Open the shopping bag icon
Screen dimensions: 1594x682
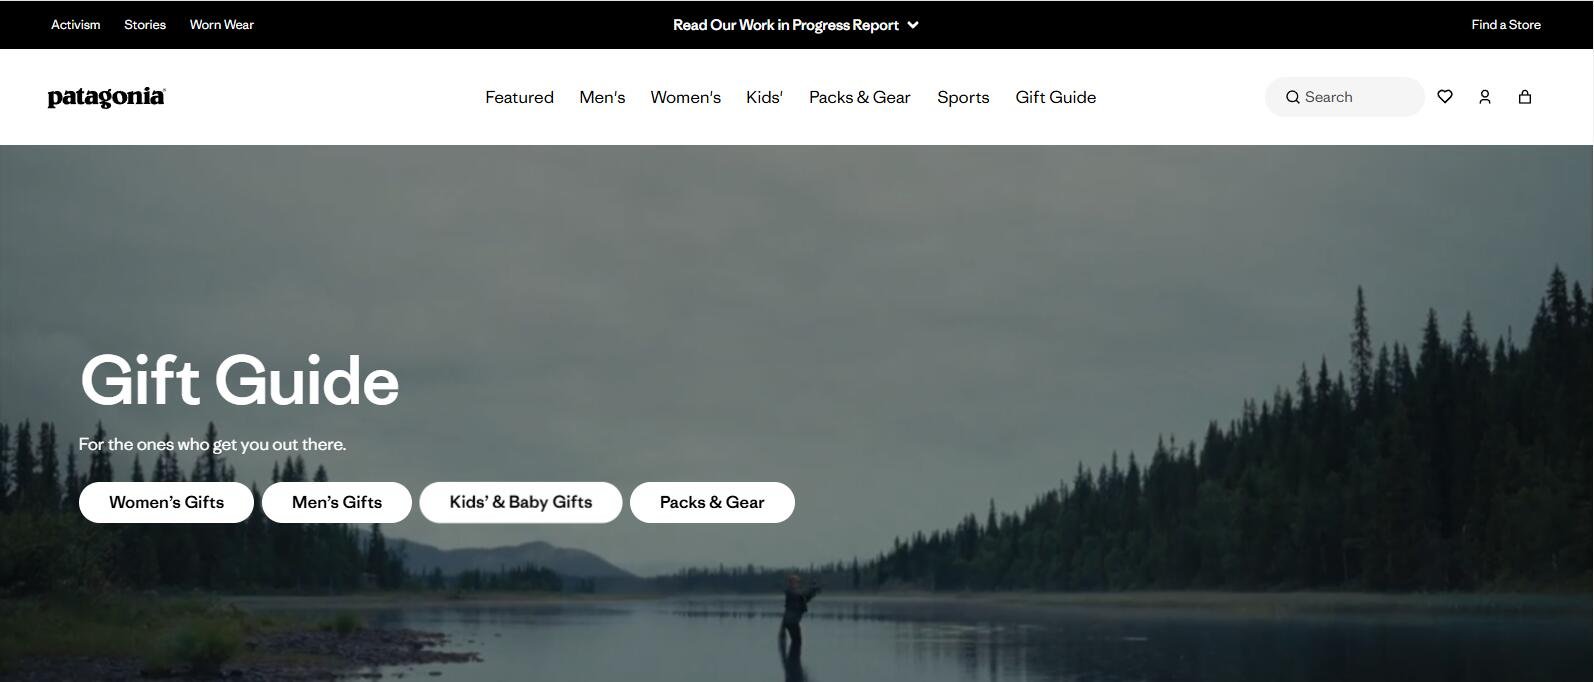pos(1524,97)
